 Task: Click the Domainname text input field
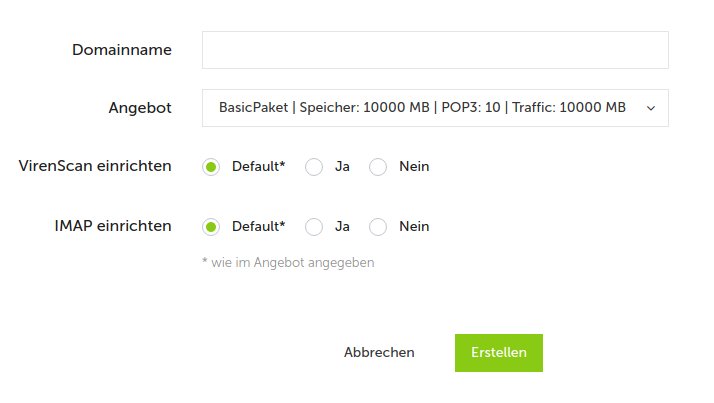(435, 50)
